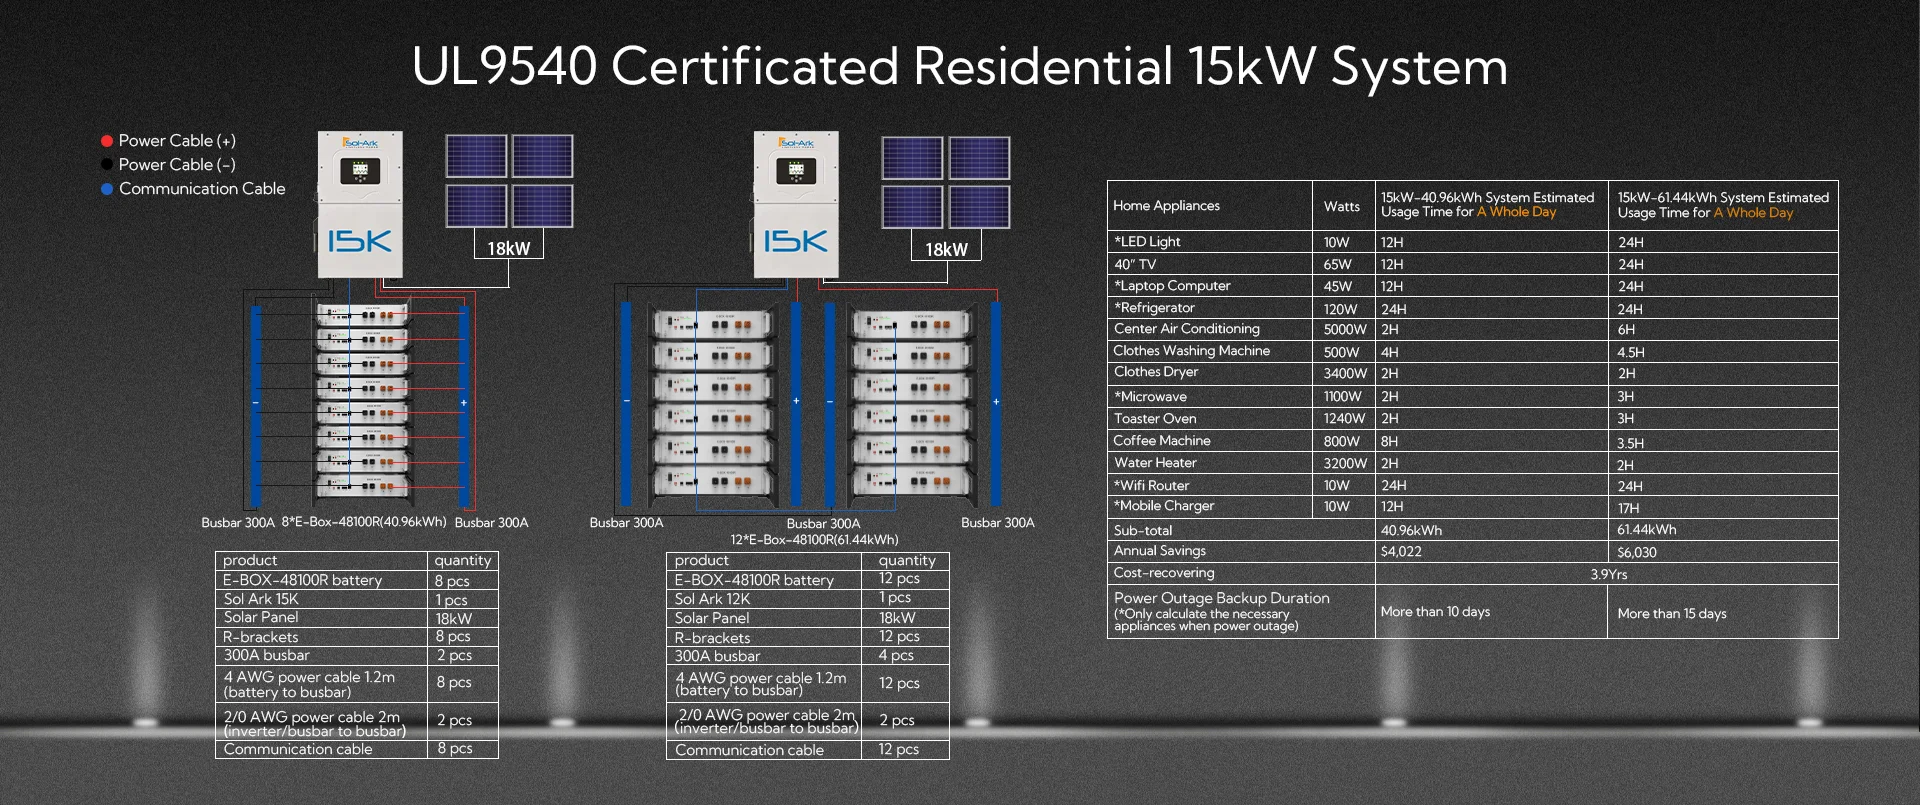Select the '40" TV' appliance row label
1920x805 pixels.
[x=1135, y=265]
